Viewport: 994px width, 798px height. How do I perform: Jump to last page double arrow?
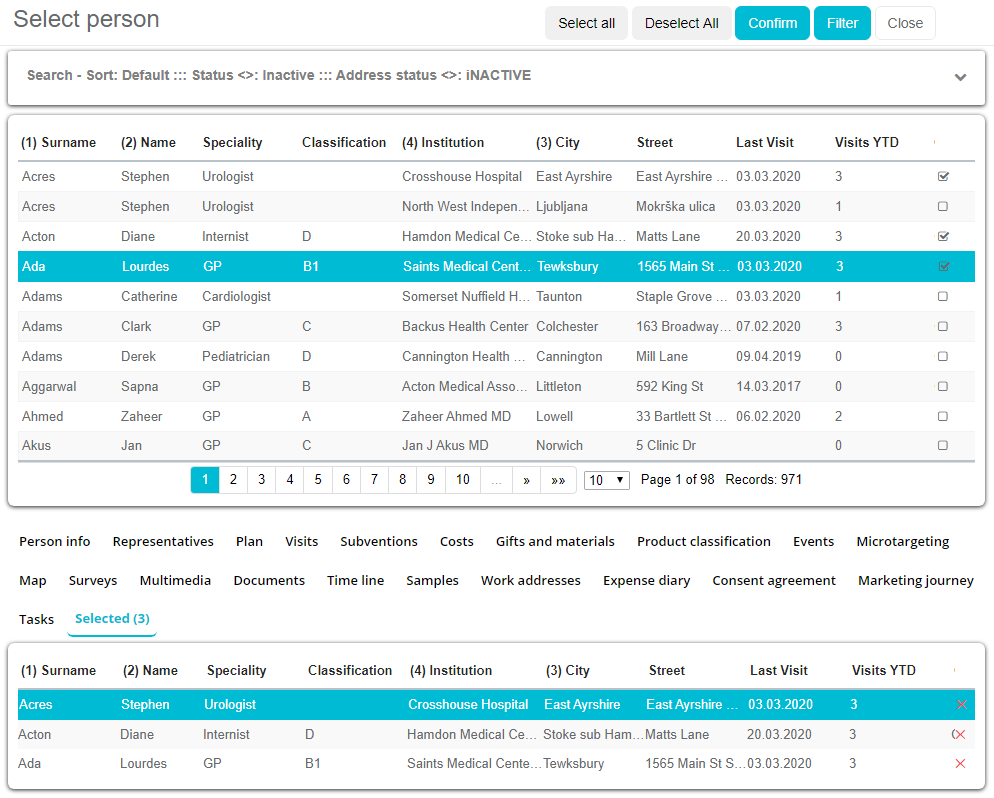click(558, 480)
